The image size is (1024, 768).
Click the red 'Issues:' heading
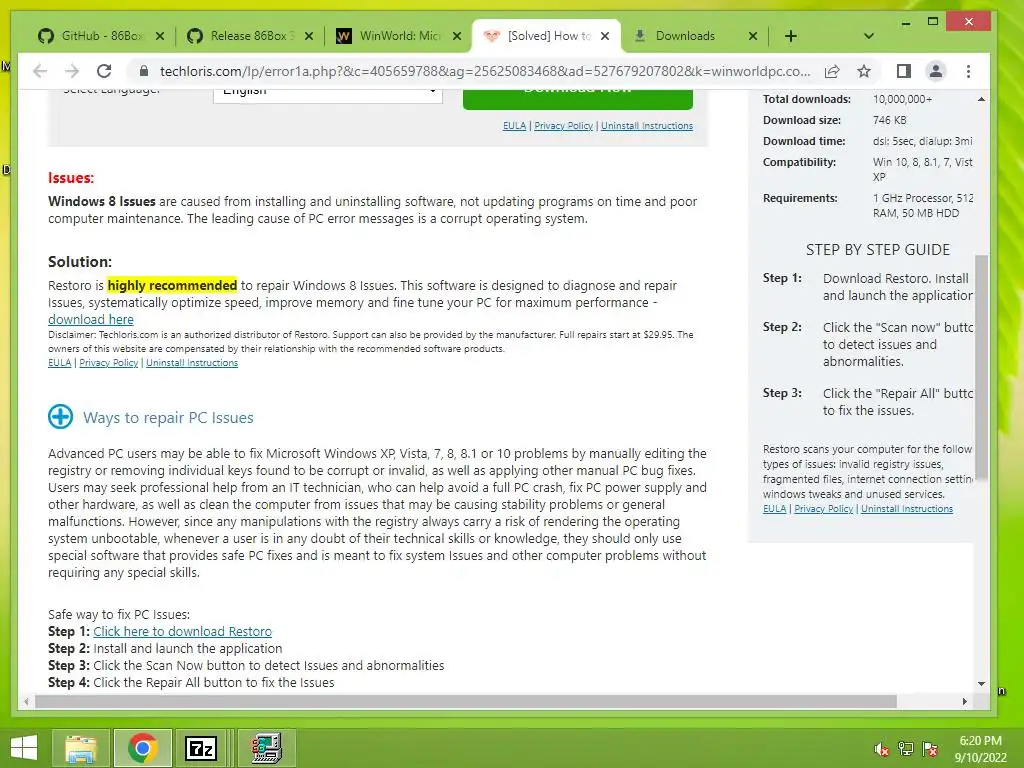(71, 178)
